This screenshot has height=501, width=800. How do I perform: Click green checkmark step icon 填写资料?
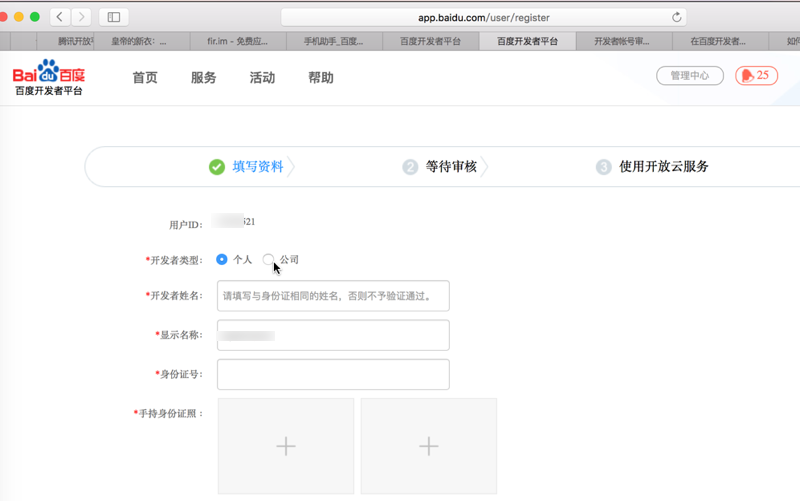[217, 167]
